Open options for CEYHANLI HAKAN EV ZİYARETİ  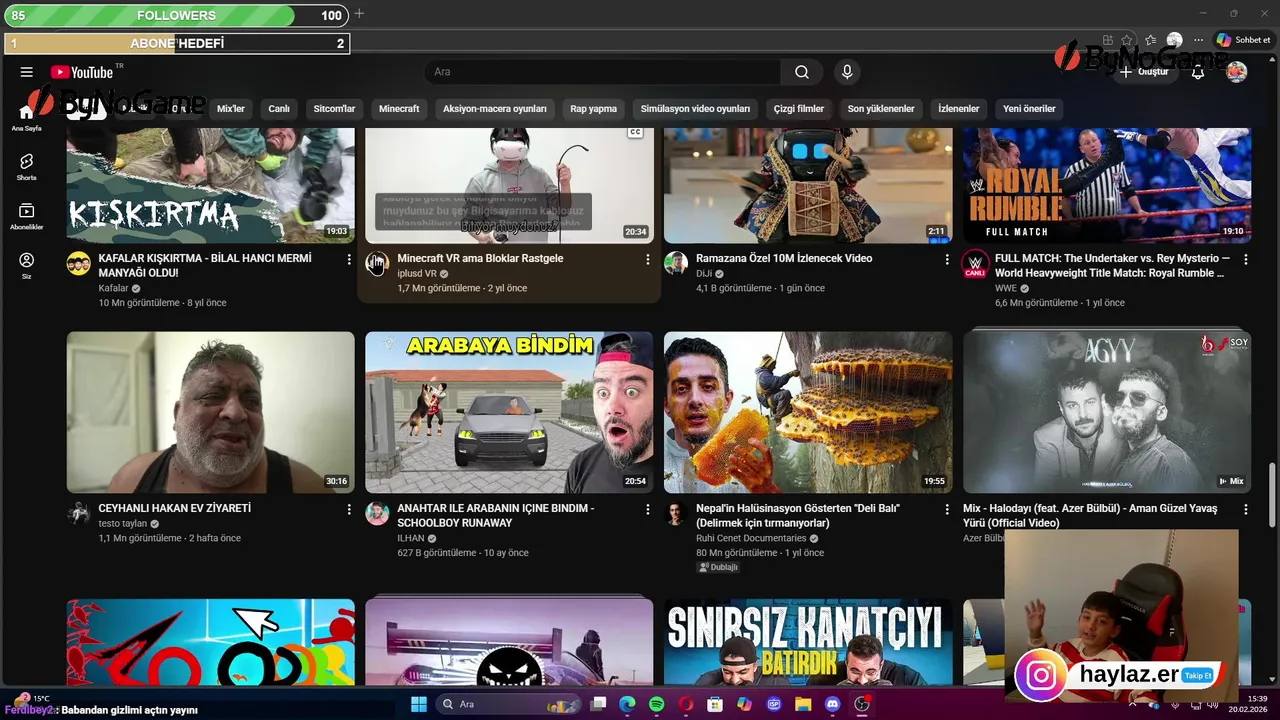coord(349,509)
